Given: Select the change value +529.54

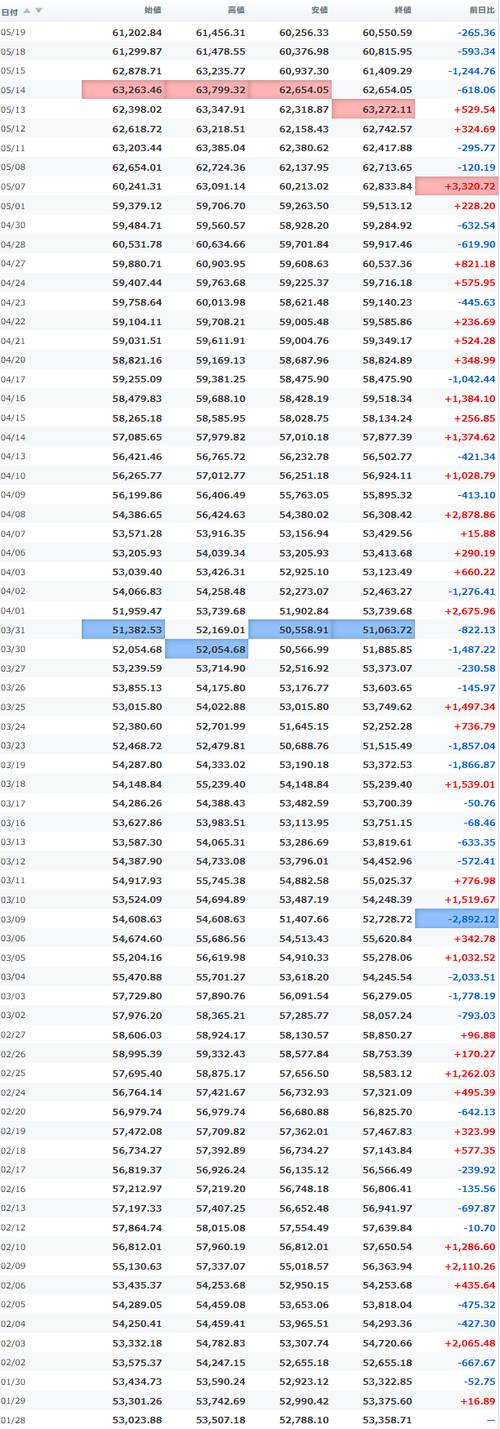Looking at the screenshot, I should 473,109.
